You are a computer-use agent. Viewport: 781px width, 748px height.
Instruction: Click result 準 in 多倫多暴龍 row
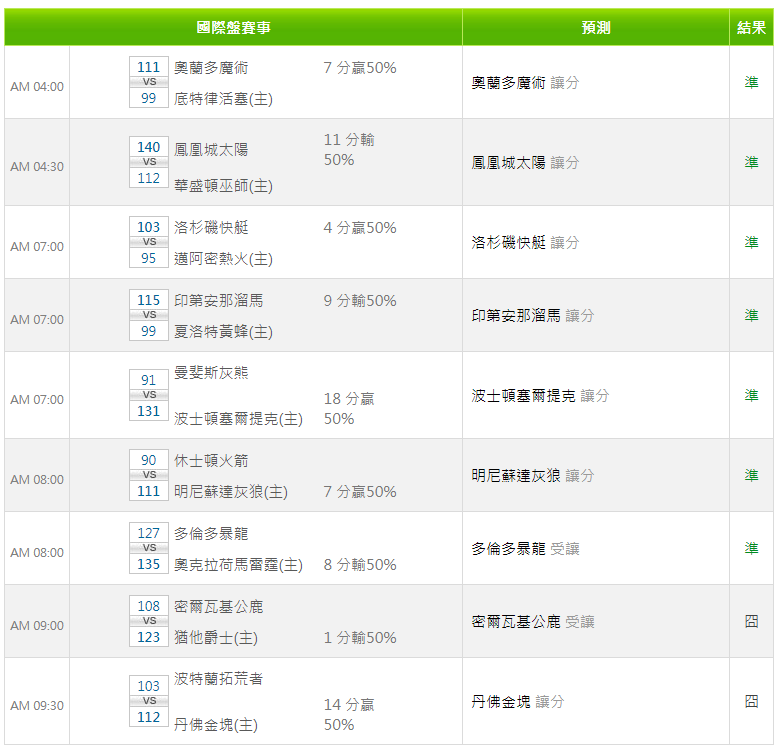[x=751, y=548]
